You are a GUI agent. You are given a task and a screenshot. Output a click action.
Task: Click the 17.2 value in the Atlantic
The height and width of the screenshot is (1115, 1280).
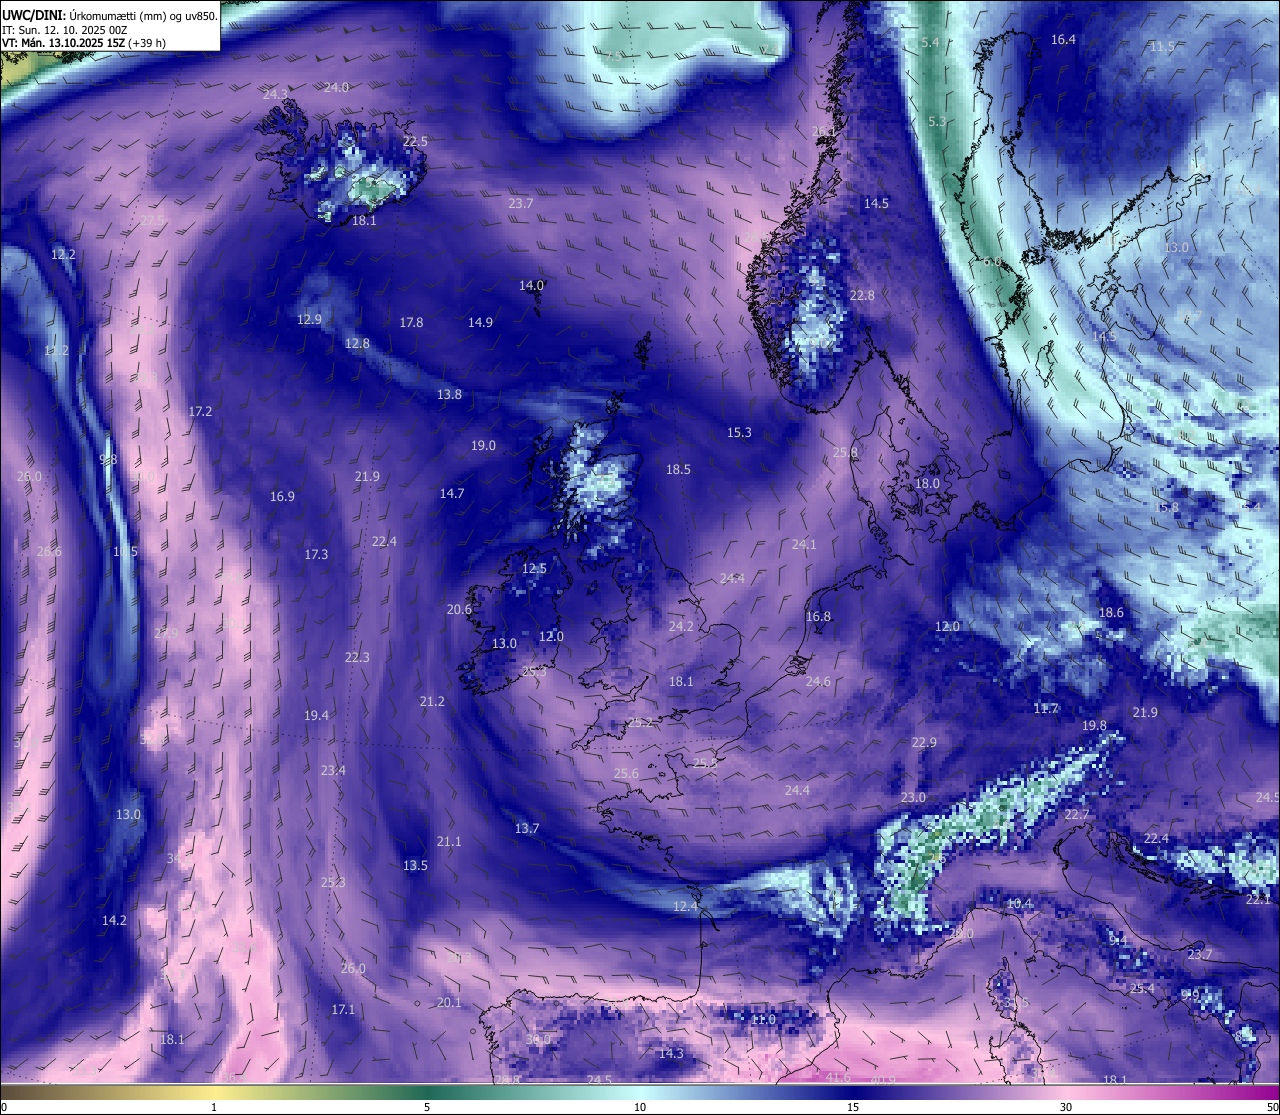[x=200, y=411]
